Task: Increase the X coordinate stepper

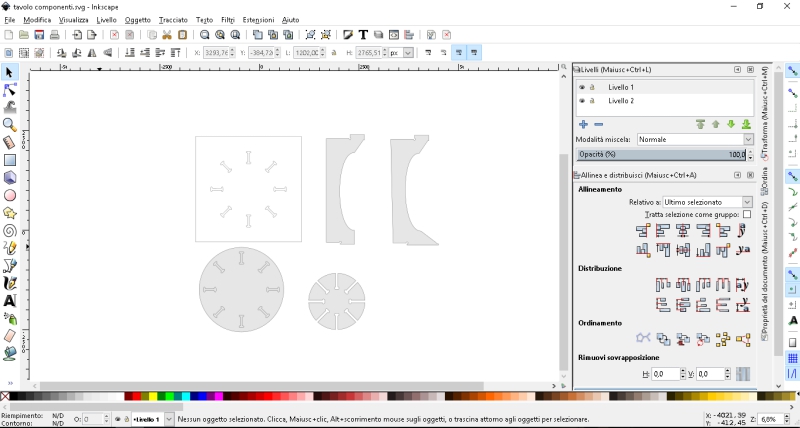Action: 232,50
